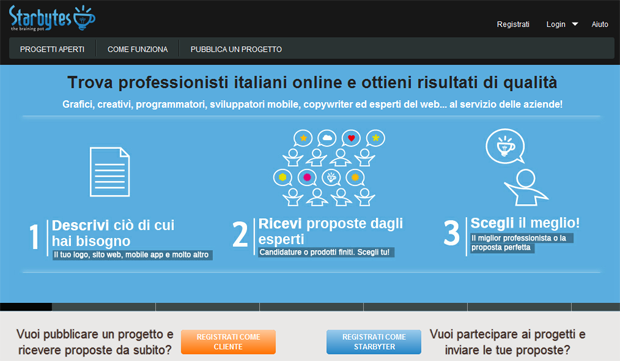Go to Come Funziona section
This screenshot has width=620, height=361.
click(138, 49)
